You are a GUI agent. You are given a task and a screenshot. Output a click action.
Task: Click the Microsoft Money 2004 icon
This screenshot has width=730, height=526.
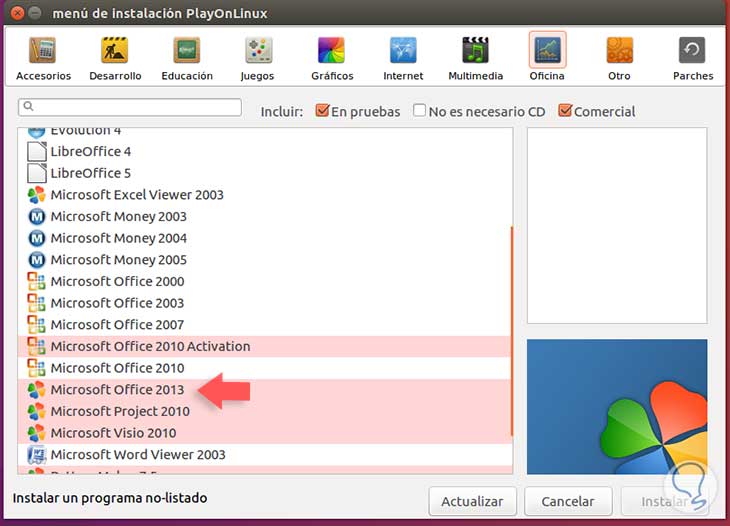[37, 238]
